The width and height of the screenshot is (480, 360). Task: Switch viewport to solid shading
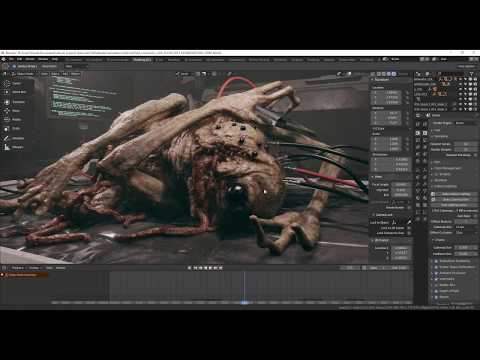click(x=384, y=74)
